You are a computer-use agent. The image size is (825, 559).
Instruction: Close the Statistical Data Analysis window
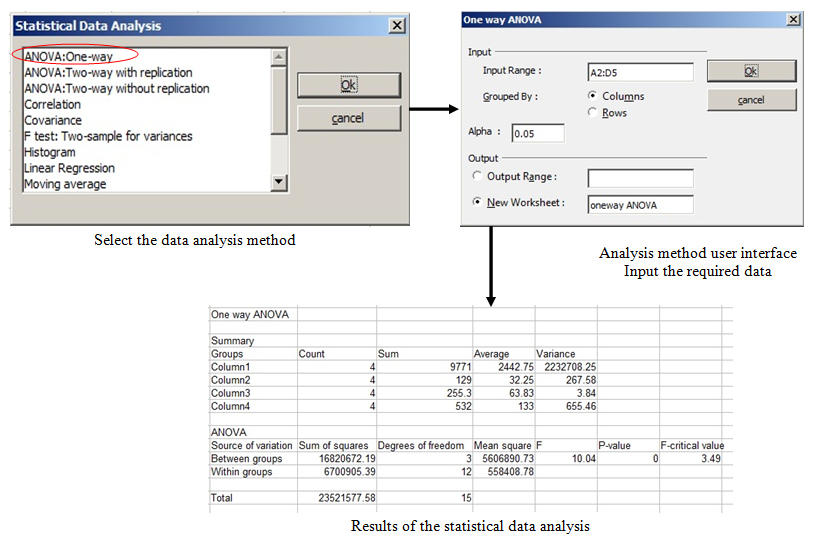tap(397, 26)
